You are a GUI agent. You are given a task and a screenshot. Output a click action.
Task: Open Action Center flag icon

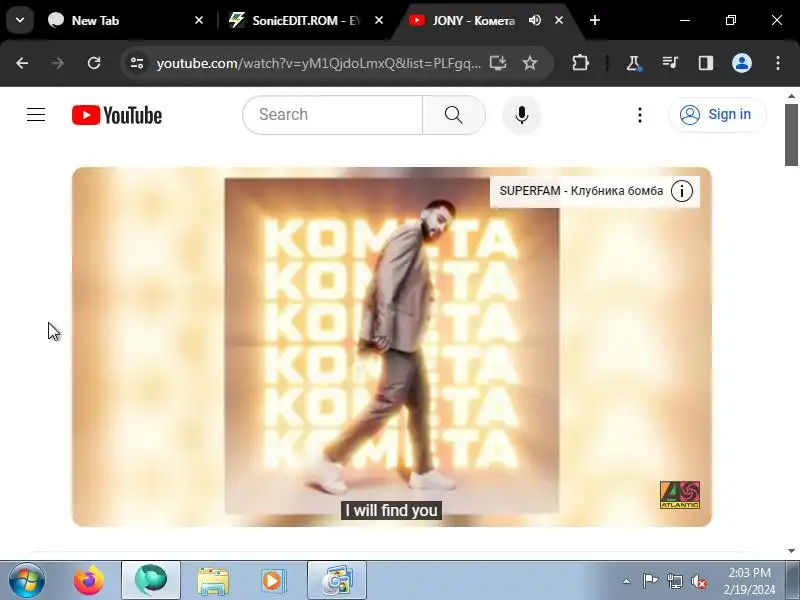[x=650, y=581]
